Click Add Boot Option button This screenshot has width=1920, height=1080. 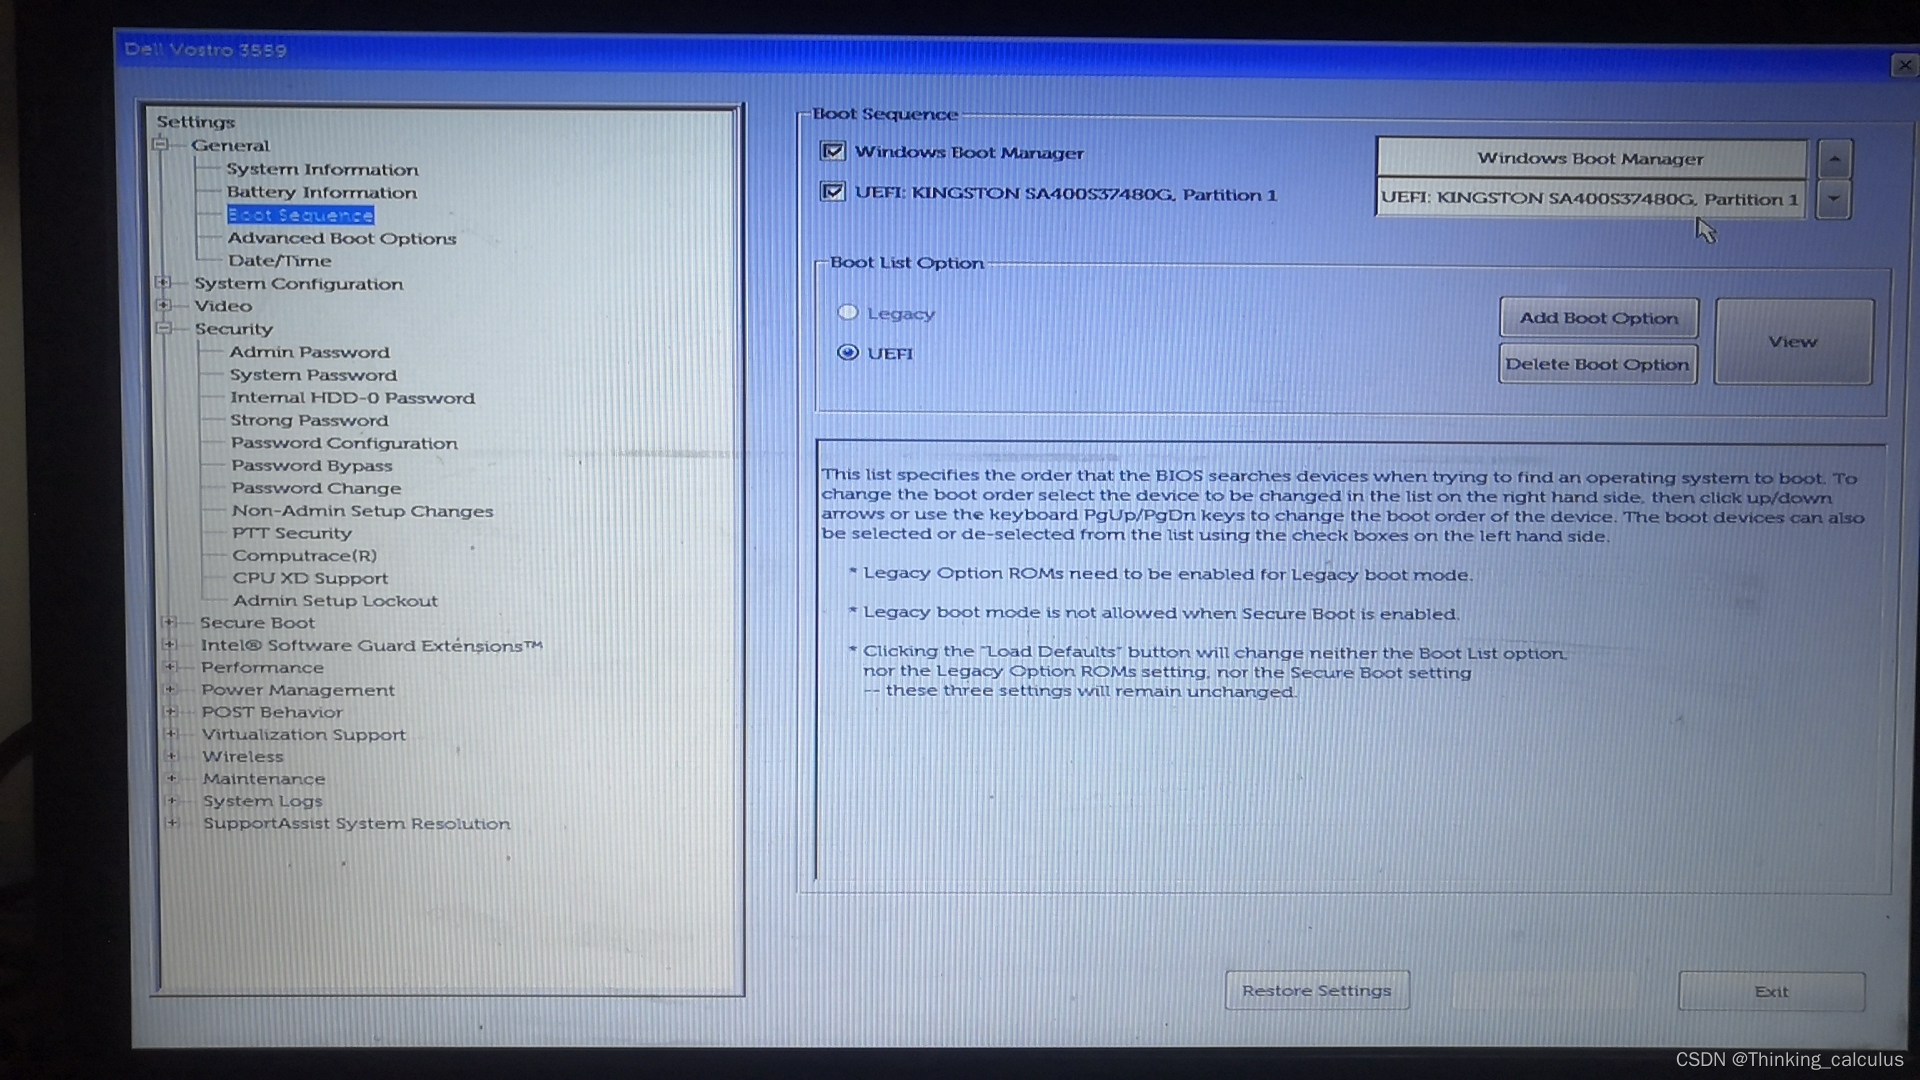(x=1598, y=318)
